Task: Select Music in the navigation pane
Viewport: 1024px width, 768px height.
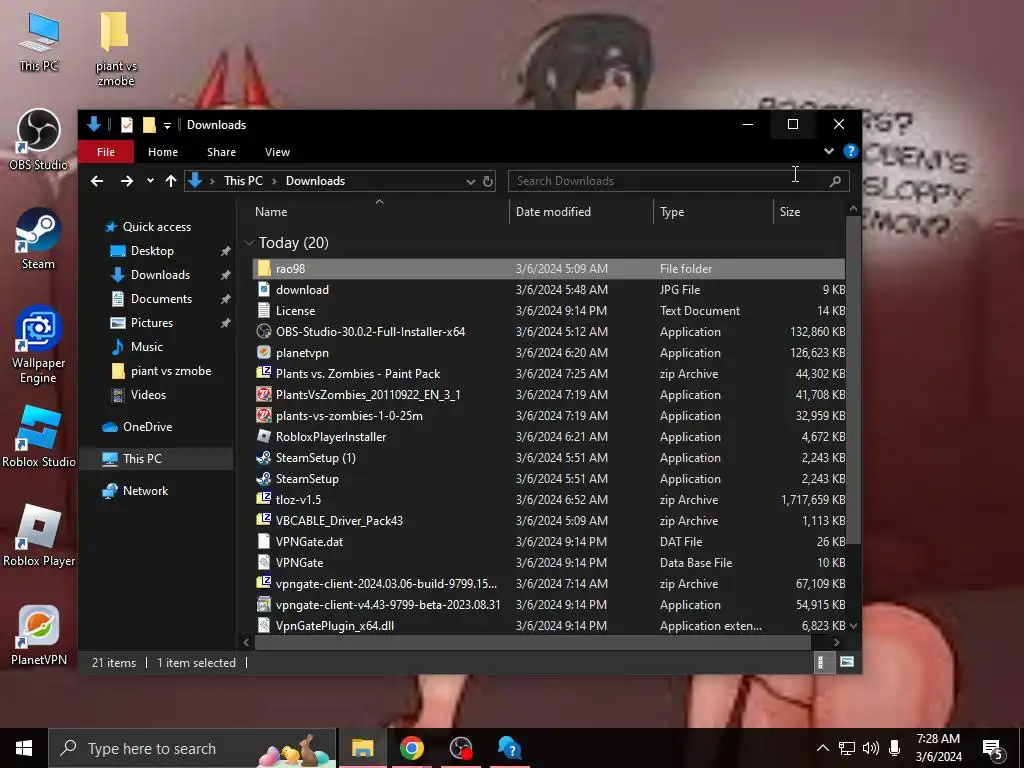Action: (146, 347)
